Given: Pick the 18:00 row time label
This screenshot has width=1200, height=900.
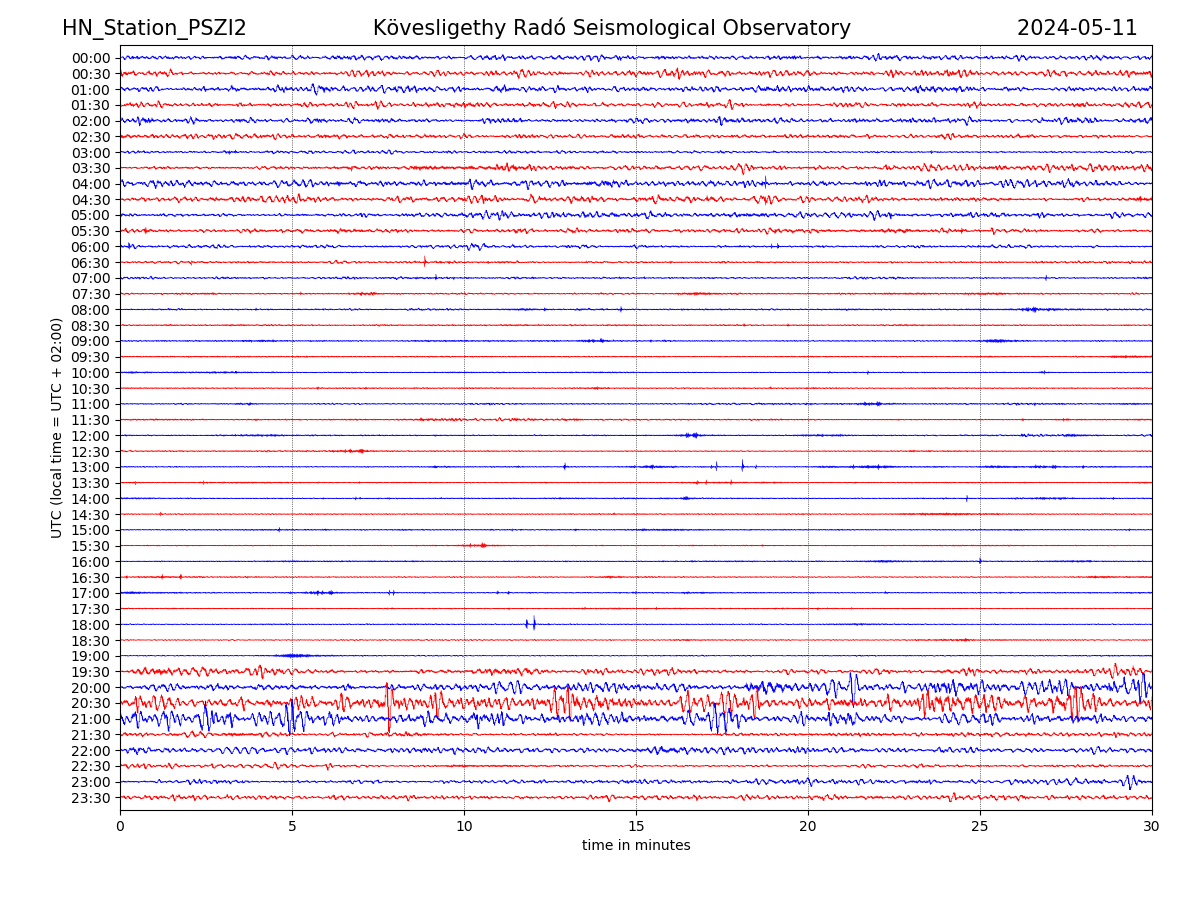Looking at the screenshot, I should pyautogui.click(x=91, y=625).
